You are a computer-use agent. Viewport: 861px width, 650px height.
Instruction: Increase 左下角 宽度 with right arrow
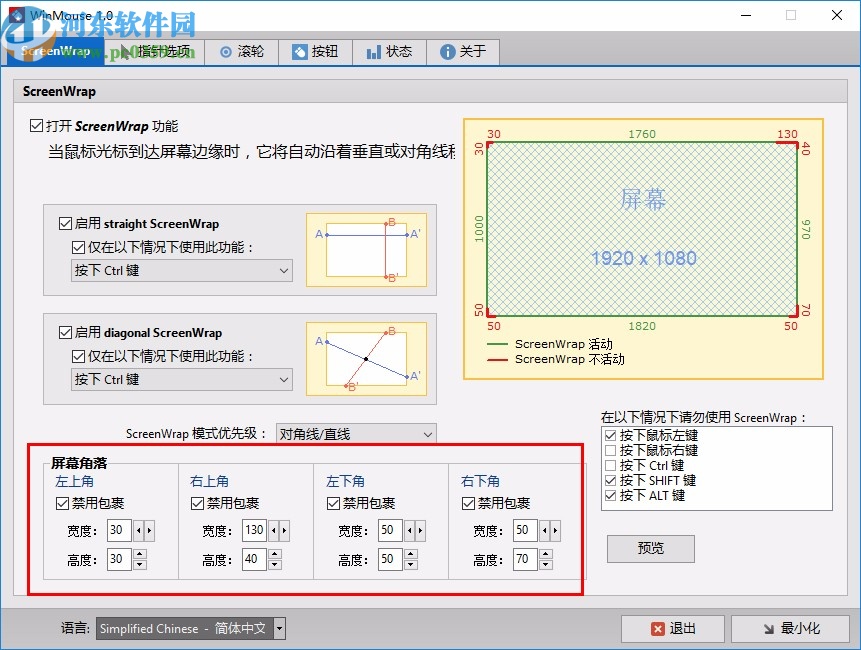pyautogui.click(x=420, y=530)
